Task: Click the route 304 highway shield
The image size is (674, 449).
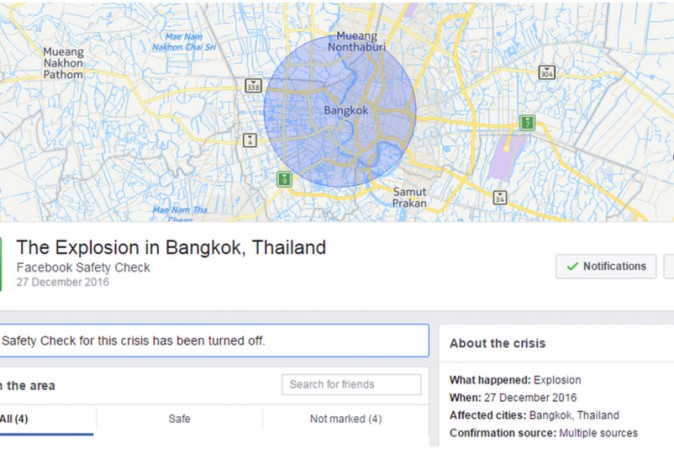Action: [547, 73]
